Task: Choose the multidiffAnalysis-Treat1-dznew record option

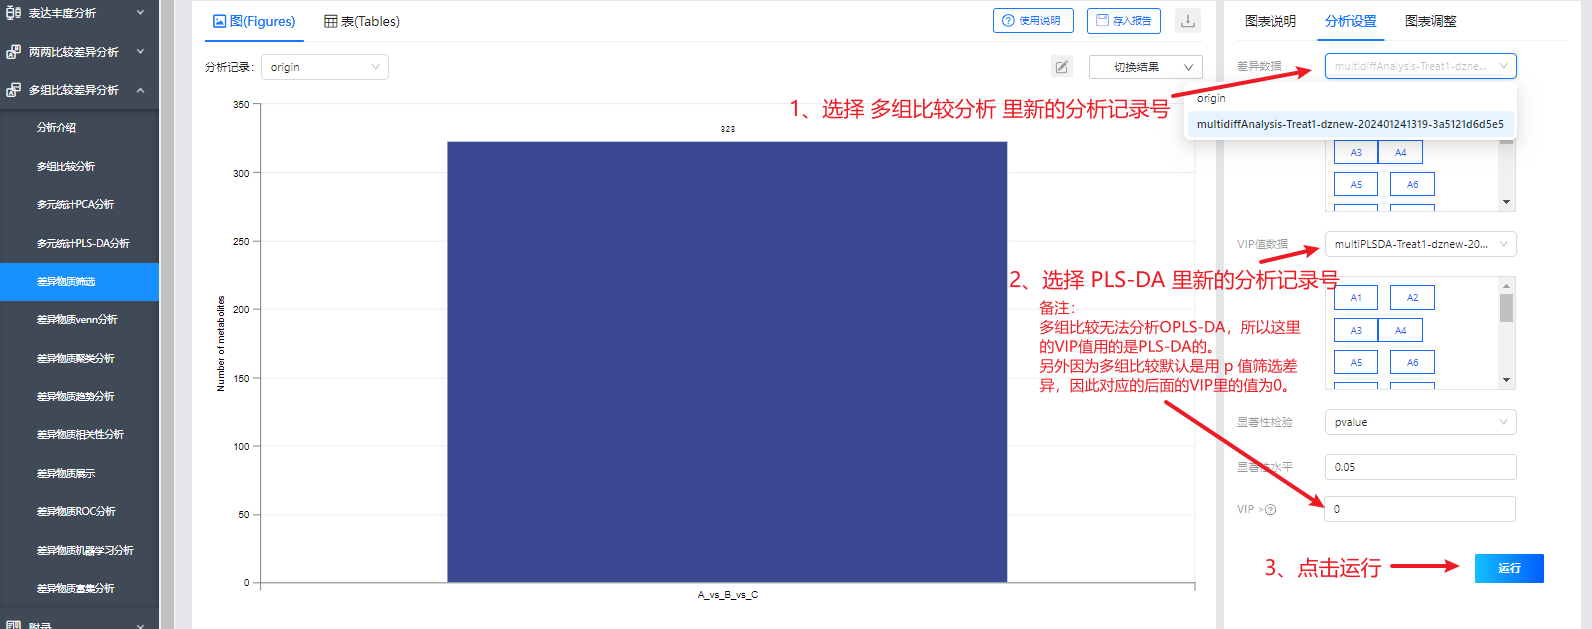Action: (x=1350, y=124)
